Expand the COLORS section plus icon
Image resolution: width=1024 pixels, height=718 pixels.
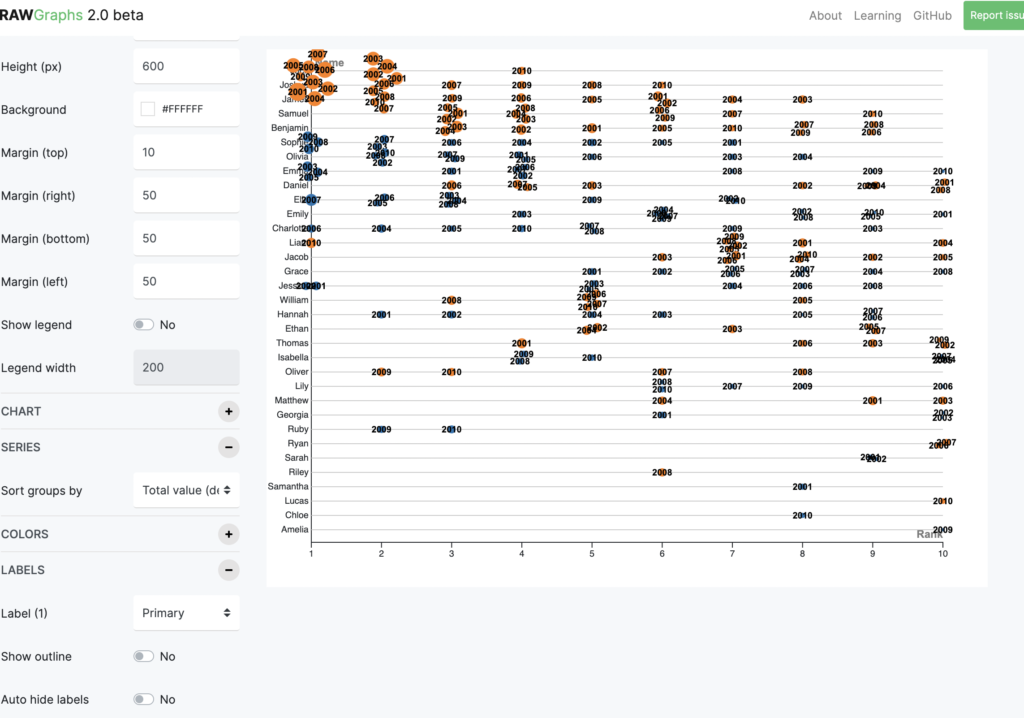click(x=229, y=534)
